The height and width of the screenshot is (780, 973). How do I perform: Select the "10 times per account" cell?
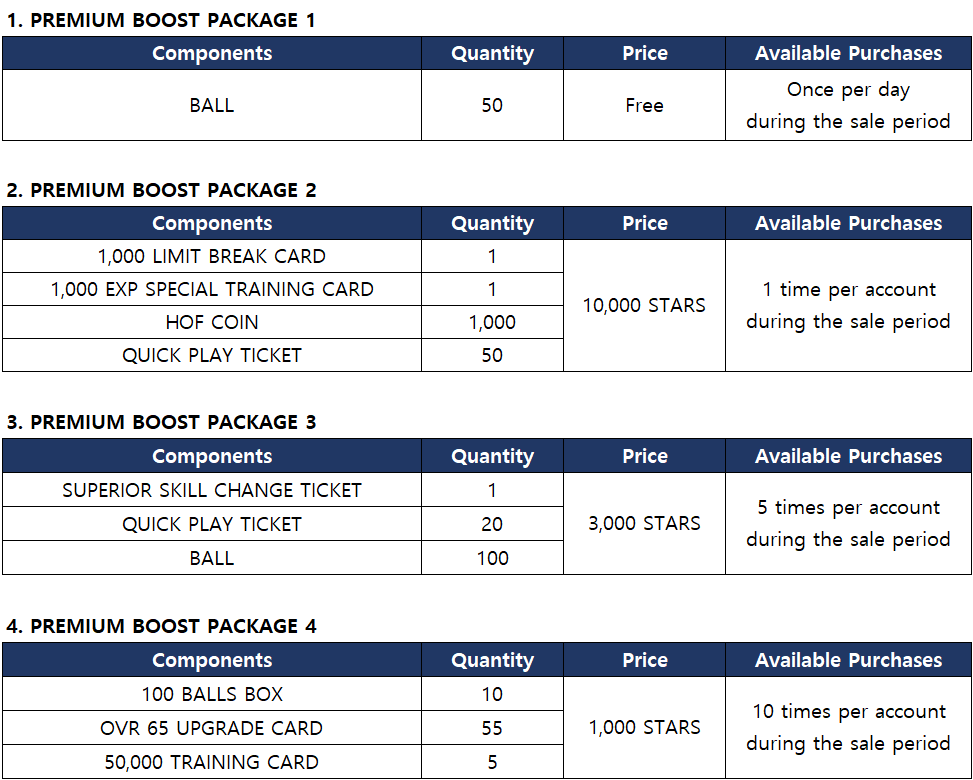[x=848, y=727]
